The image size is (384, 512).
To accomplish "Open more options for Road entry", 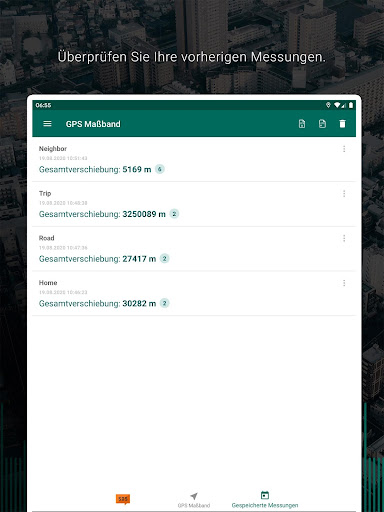I will point(344,238).
